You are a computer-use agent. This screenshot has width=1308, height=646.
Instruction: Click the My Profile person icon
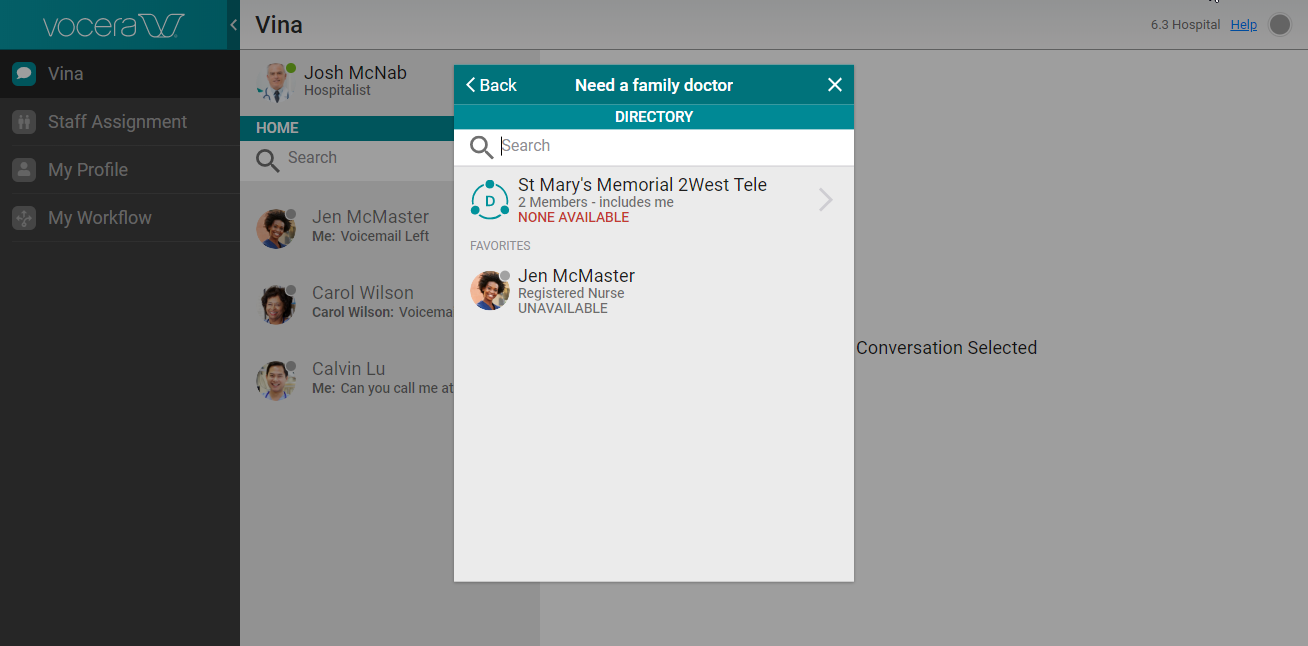24,170
